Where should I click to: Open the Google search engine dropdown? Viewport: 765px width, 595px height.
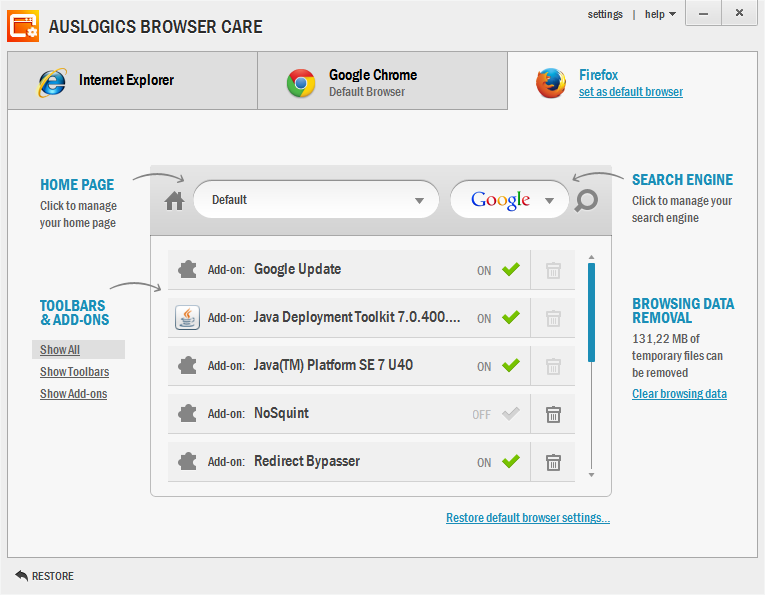click(509, 200)
